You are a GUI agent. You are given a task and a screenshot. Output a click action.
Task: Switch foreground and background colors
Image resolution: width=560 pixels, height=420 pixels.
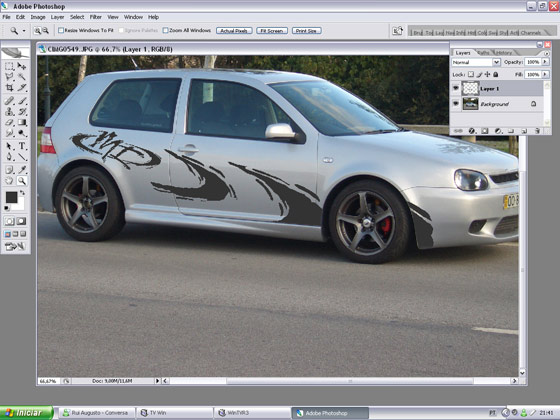(x=22, y=193)
